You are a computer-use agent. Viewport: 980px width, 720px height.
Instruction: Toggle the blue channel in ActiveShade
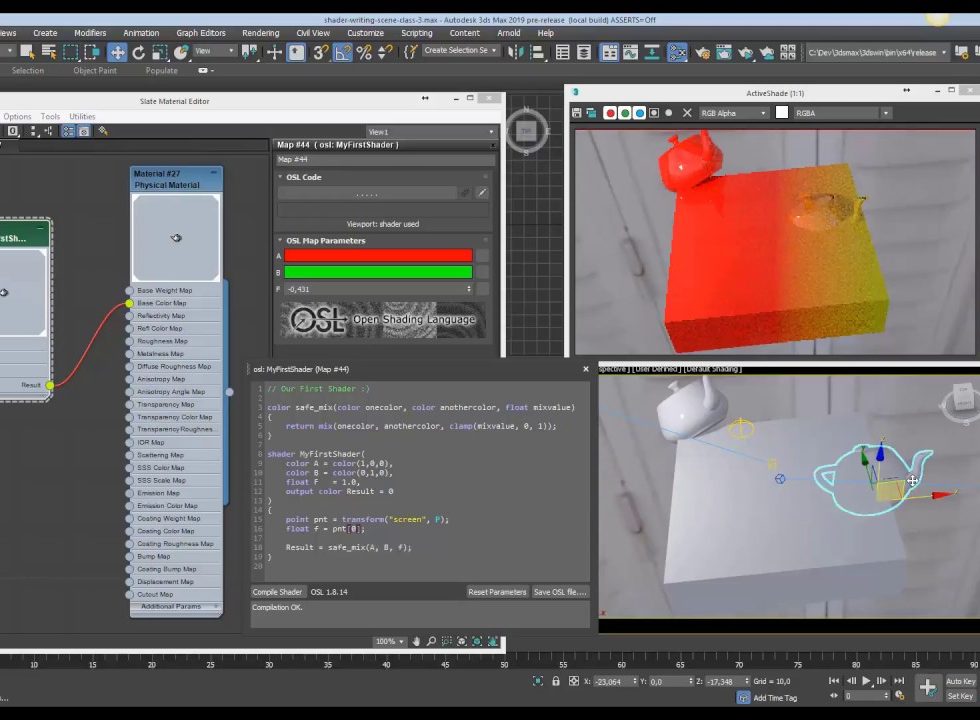(639, 113)
